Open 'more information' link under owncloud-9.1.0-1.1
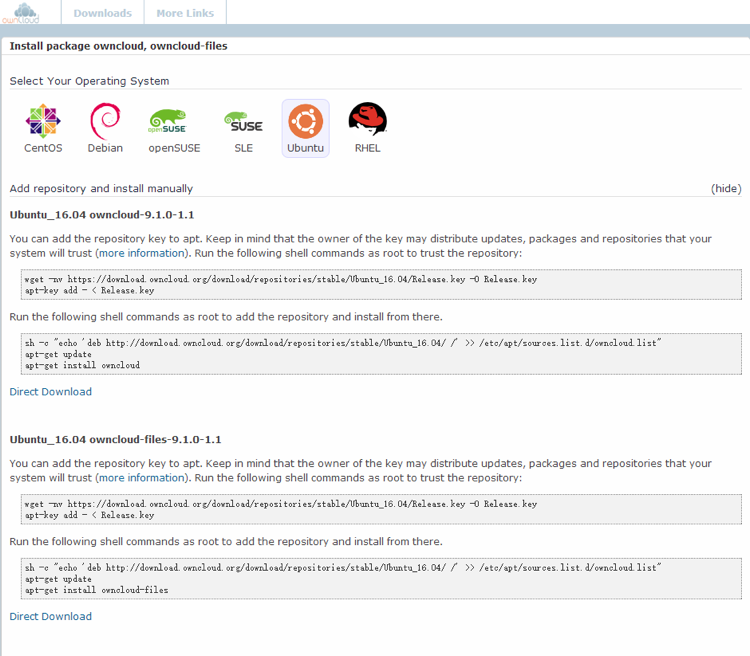This screenshot has width=750, height=656. pyautogui.click(x=142, y=253)
